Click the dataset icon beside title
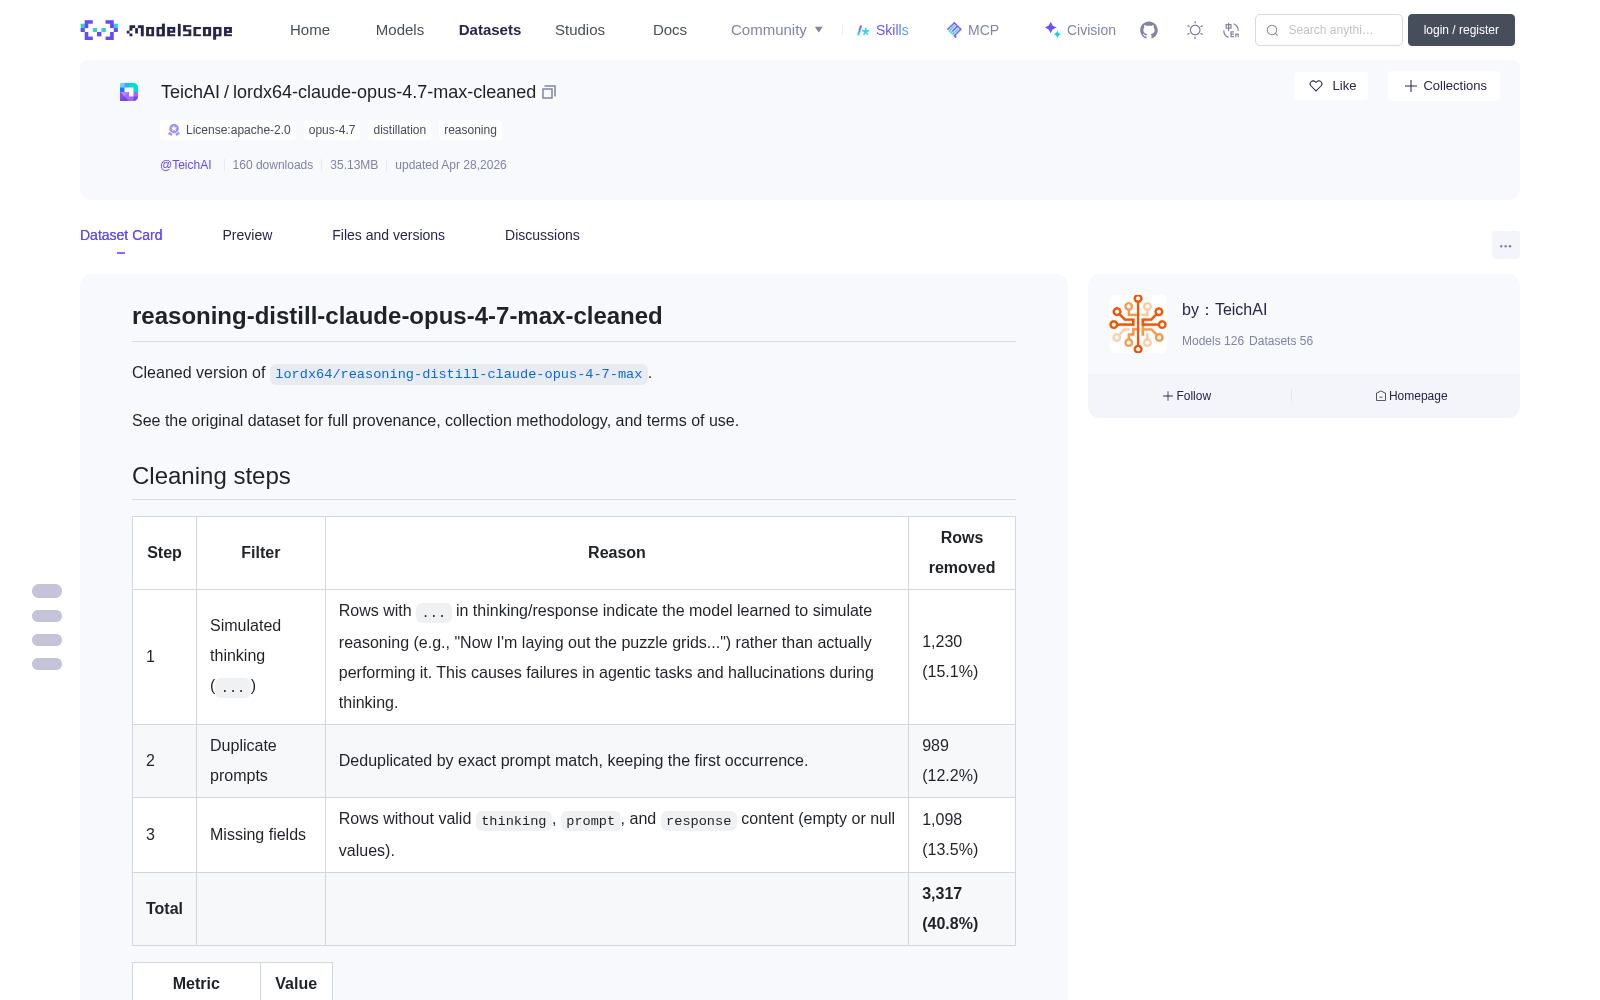Viewport: 1600px width, 1000px height. (x=129, y=92)
